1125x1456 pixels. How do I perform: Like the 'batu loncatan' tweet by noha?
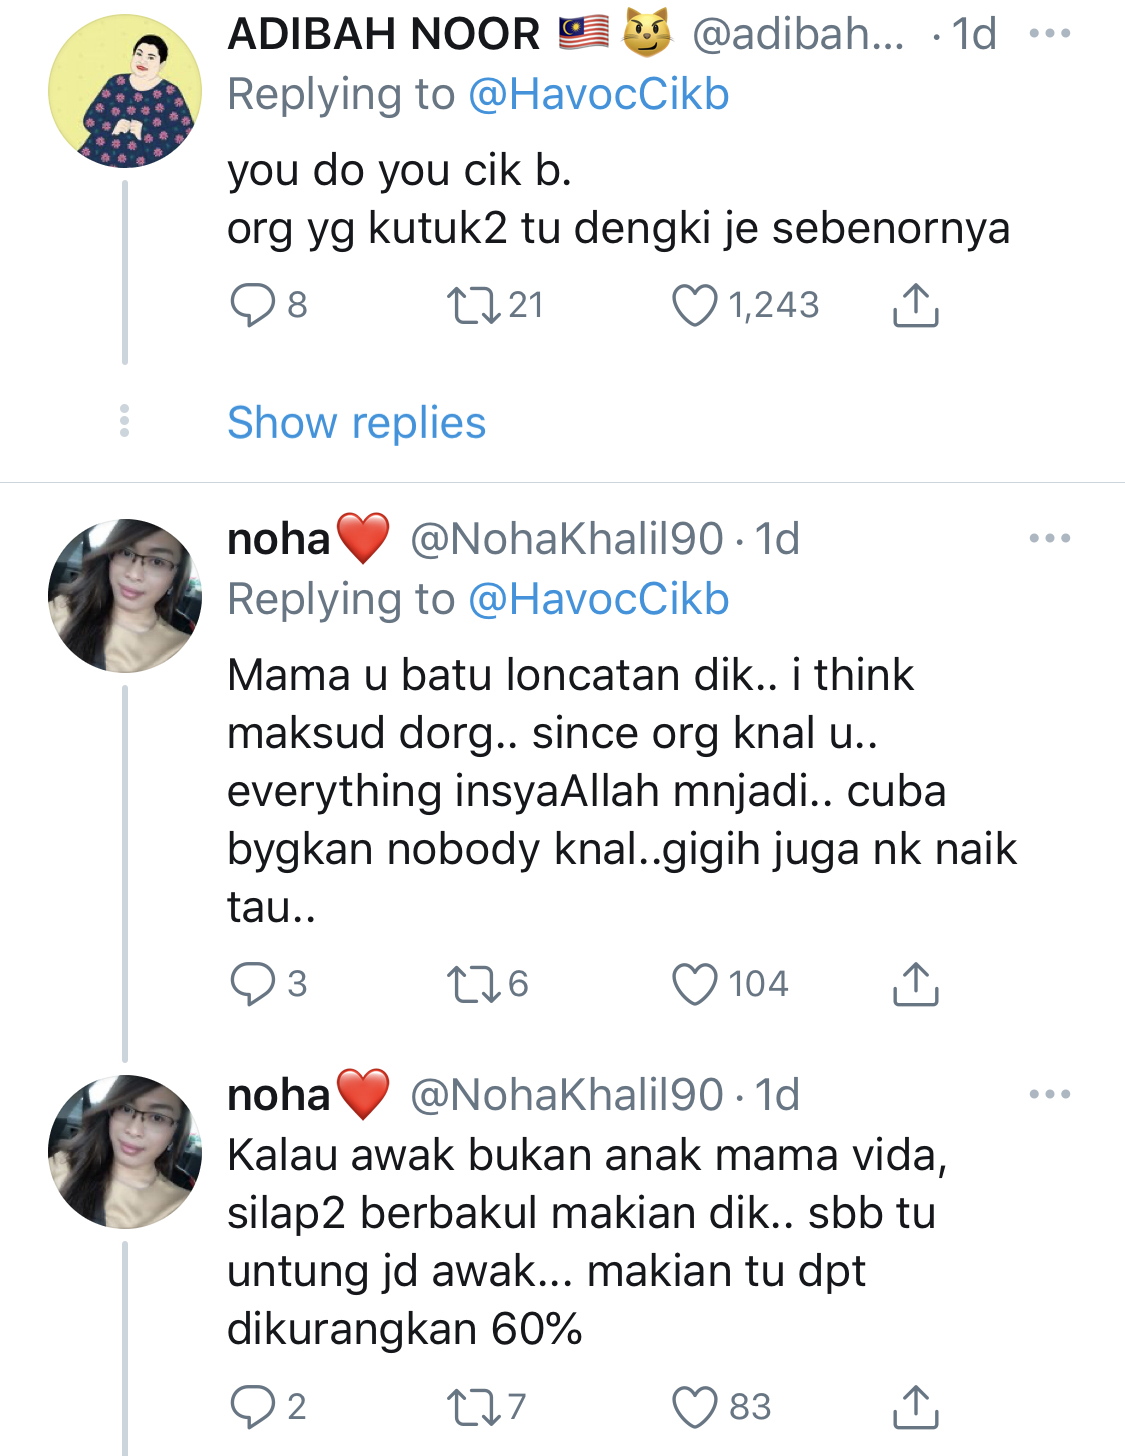point(695,984)
